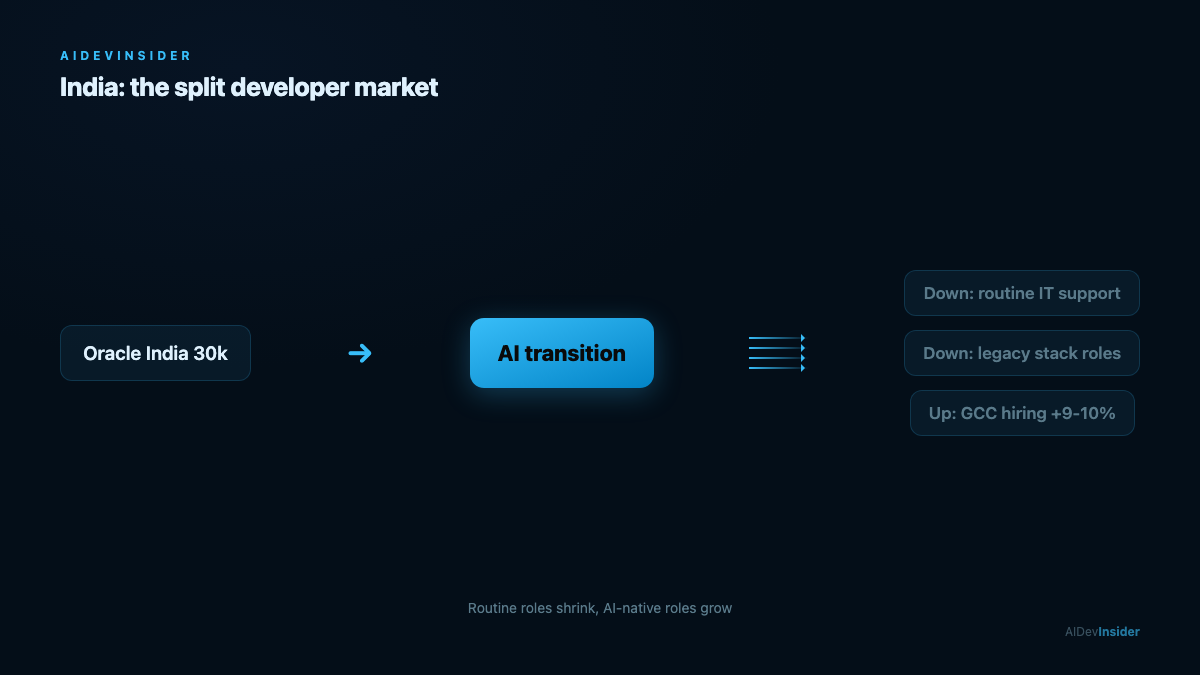Click the single blue right arrow icon
The width and height of the screenshot is (1200, 675).
click(360, 353)
